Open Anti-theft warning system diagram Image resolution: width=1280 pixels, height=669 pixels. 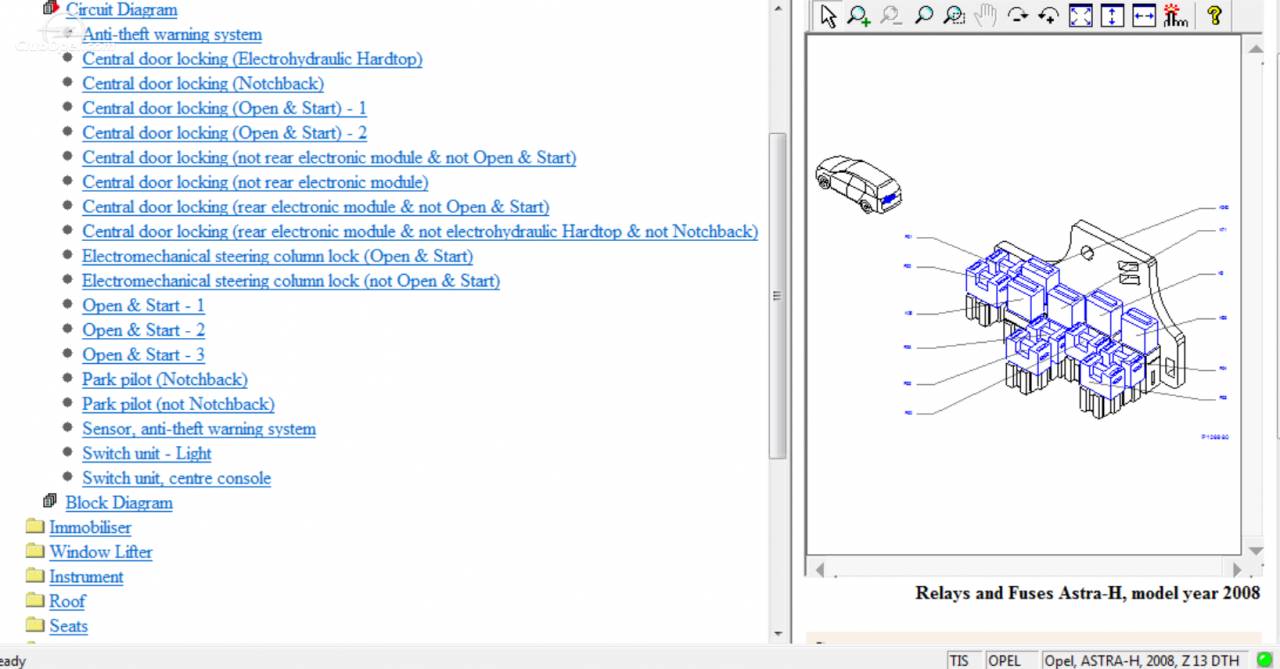click(172, 34)
